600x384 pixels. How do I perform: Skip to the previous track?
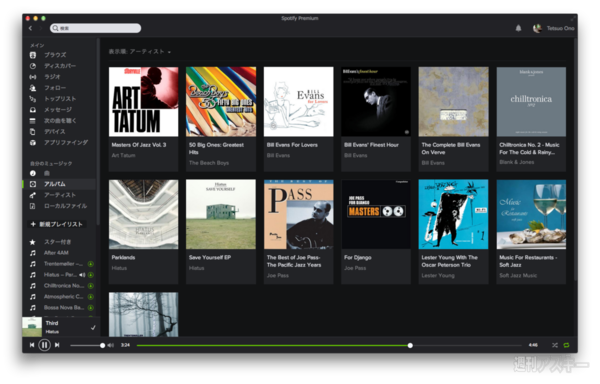pos(32,345)
